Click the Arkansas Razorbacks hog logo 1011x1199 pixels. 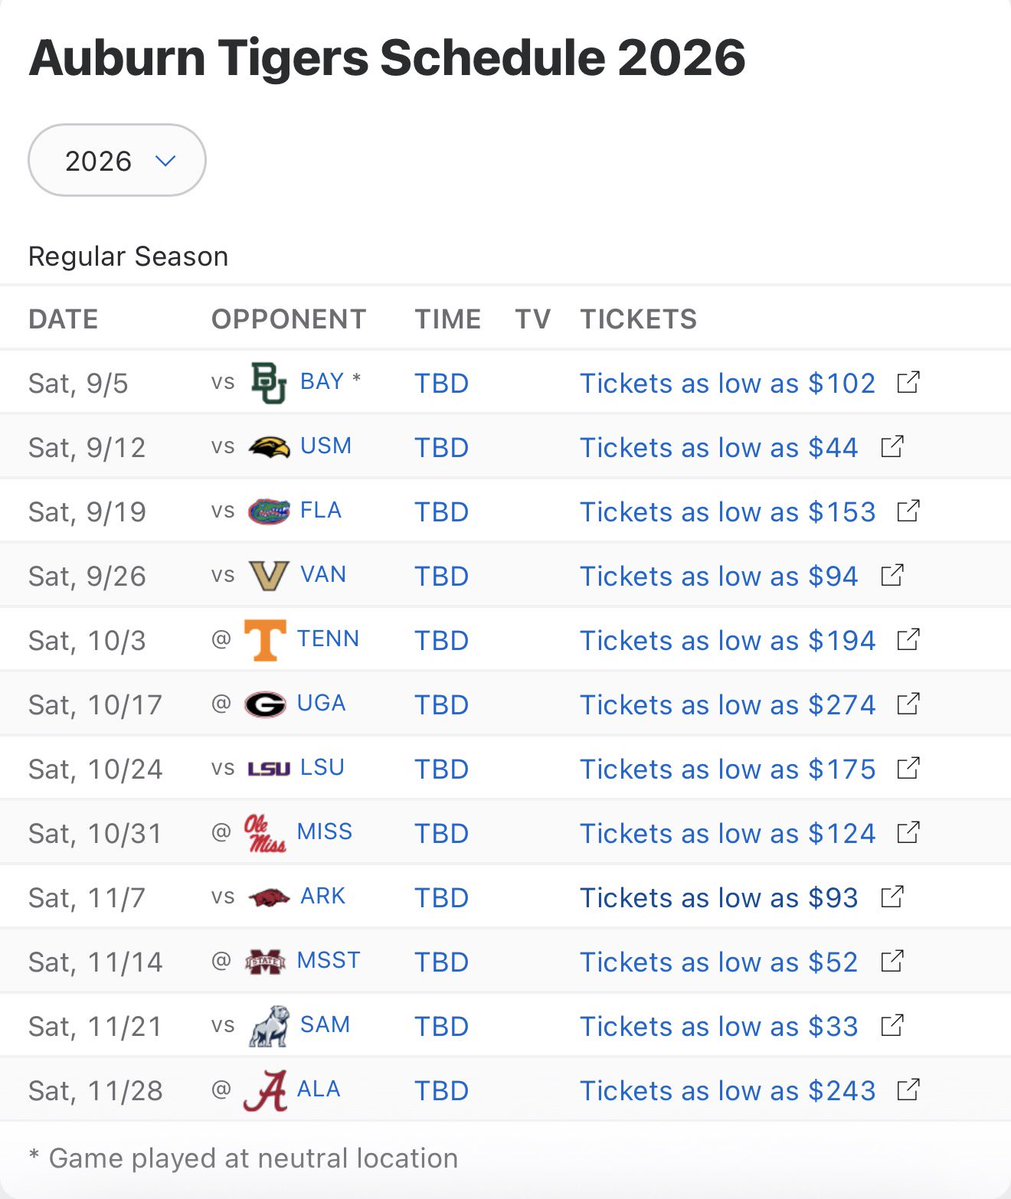(x=268, y=897)
